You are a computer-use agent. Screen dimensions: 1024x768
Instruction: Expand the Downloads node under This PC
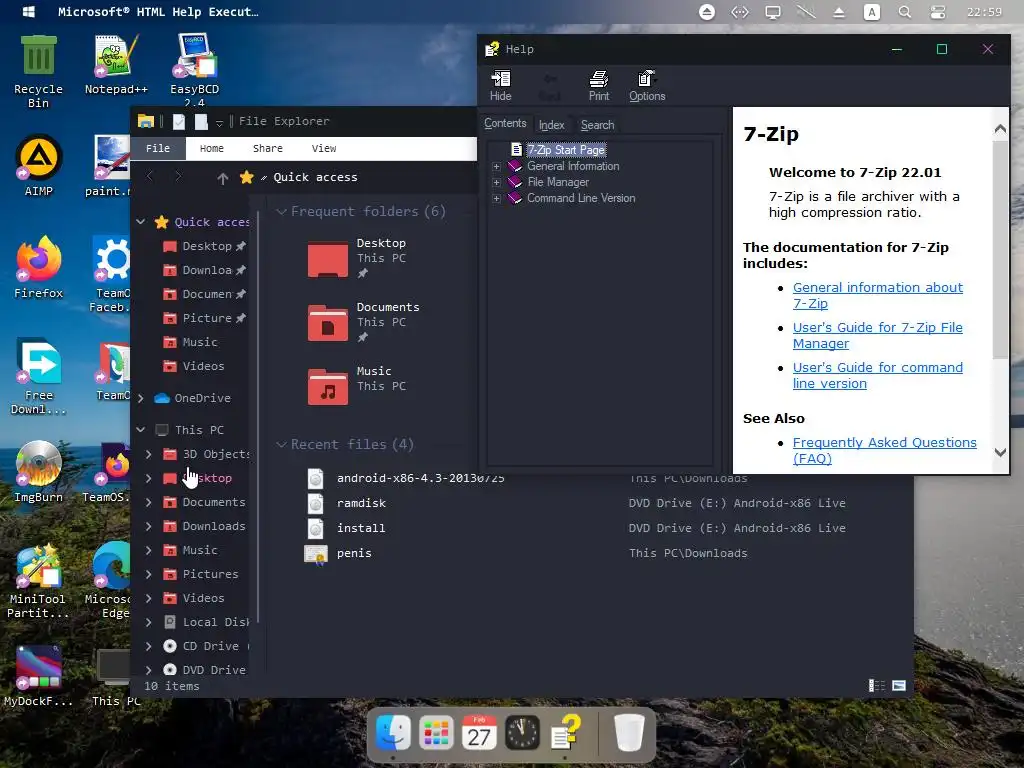click(149, 526)
